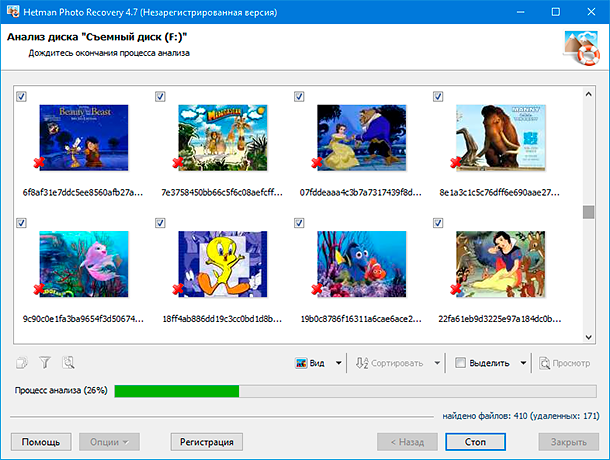
Task: Select the Snow White thumbnail
Action: [x=500, y=264]
